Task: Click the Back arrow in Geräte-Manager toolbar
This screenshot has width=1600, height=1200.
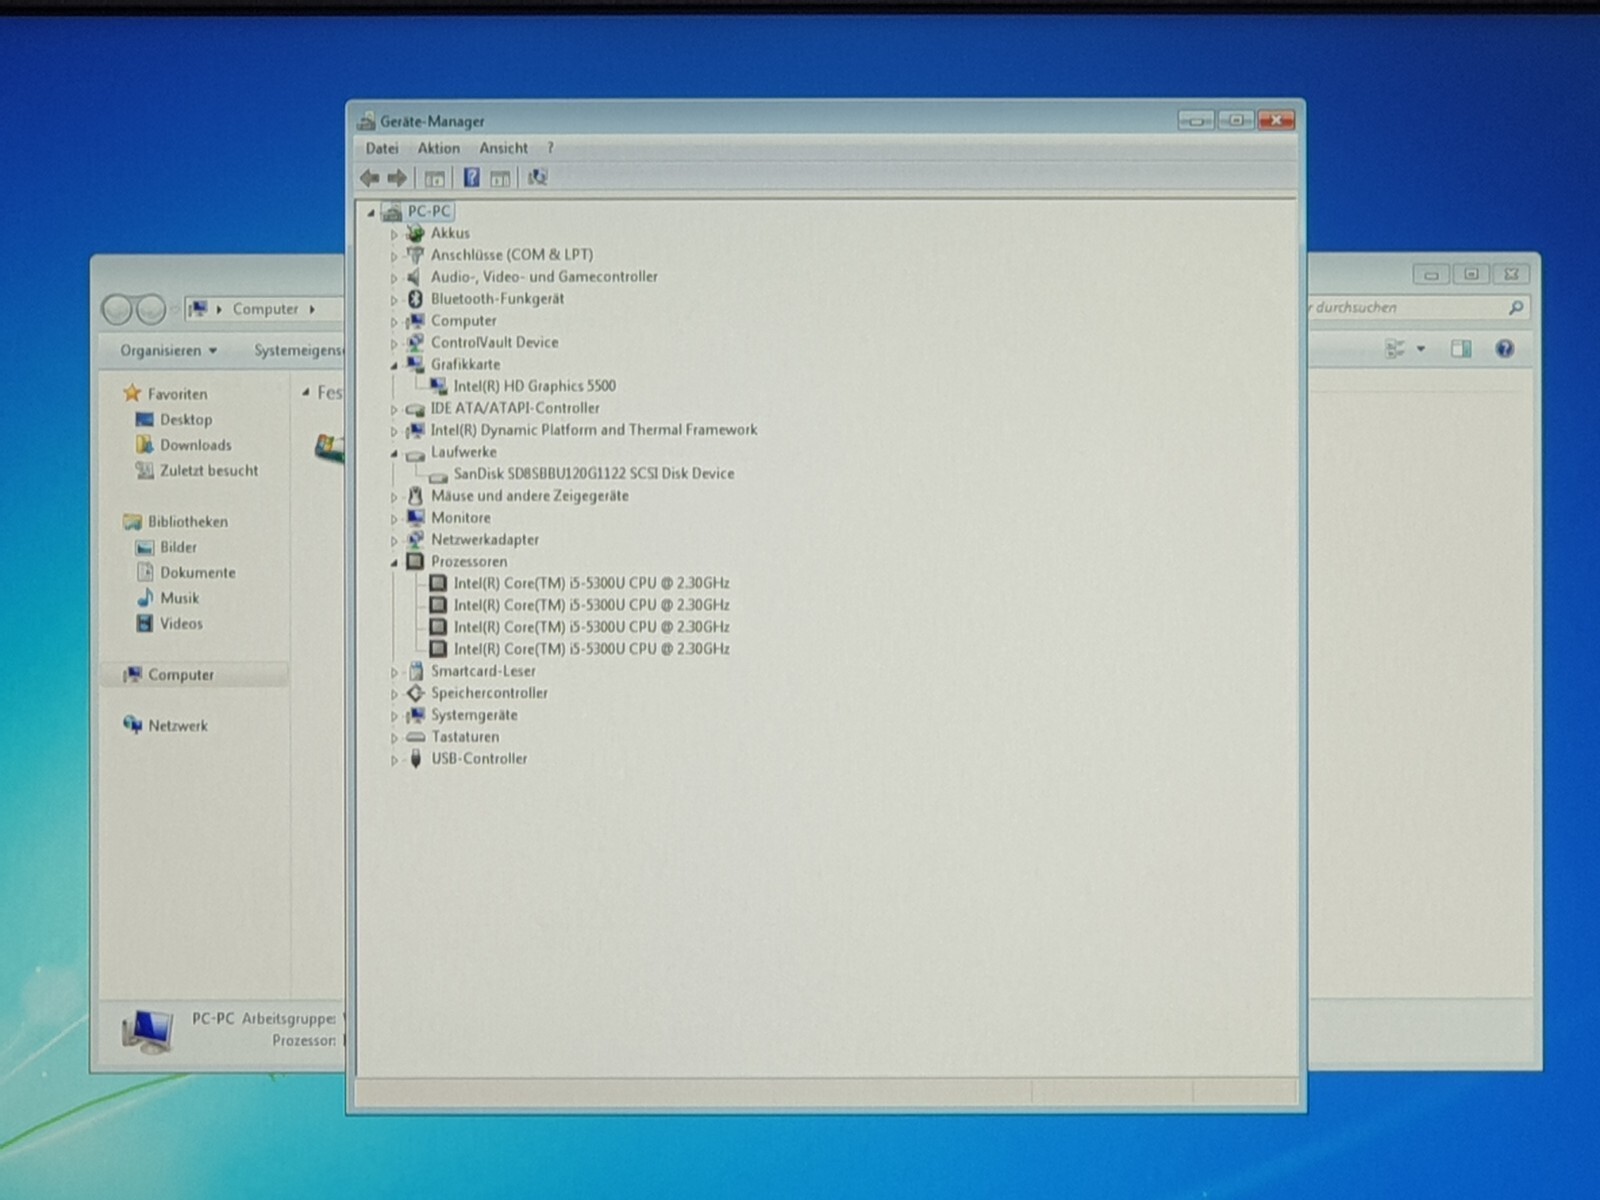Action: (369, 178)
